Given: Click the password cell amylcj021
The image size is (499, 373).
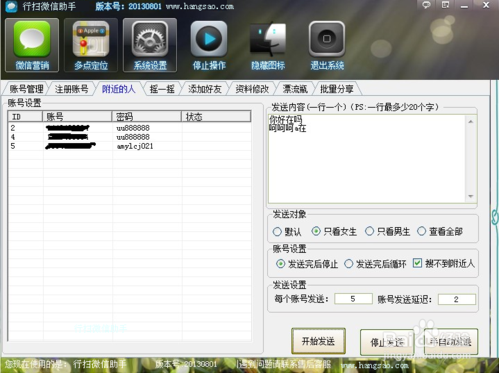Looking at the screenshot, I should coord(135,146).
